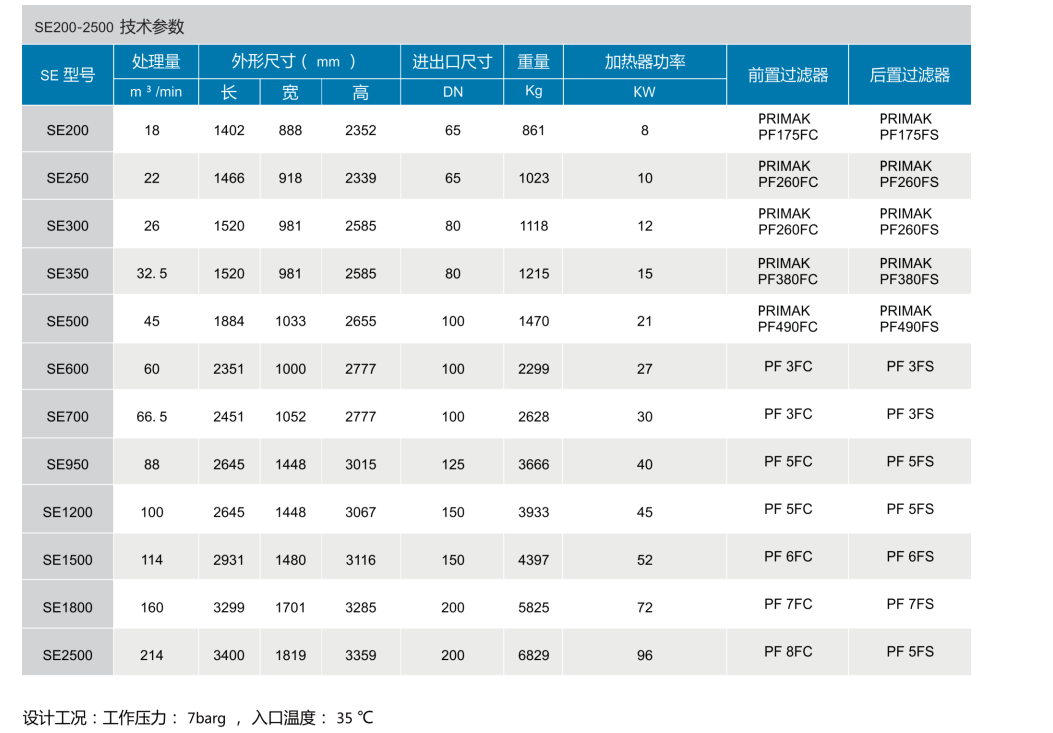This screenshot has width=1053, height=733.
Task: Select the SE200 model row label
Action: coord(66,129)
